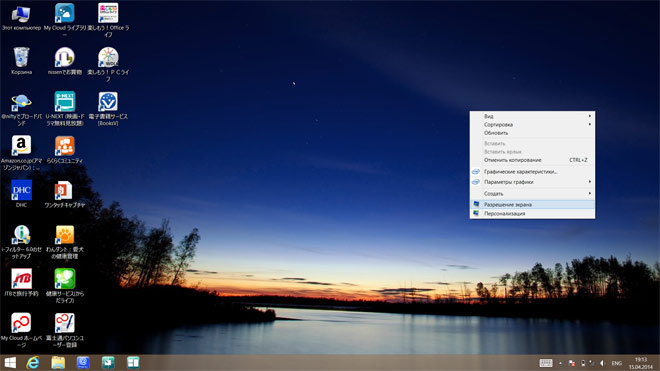
Task: Click the Windows Start button
Action: (x=10, y=363)
